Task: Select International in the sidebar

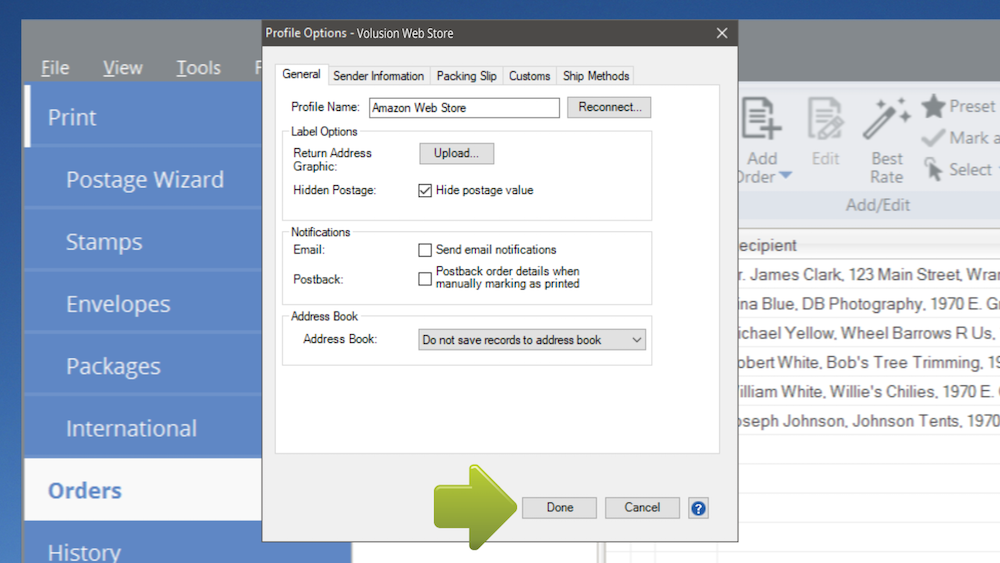Action: click(143, 428)
